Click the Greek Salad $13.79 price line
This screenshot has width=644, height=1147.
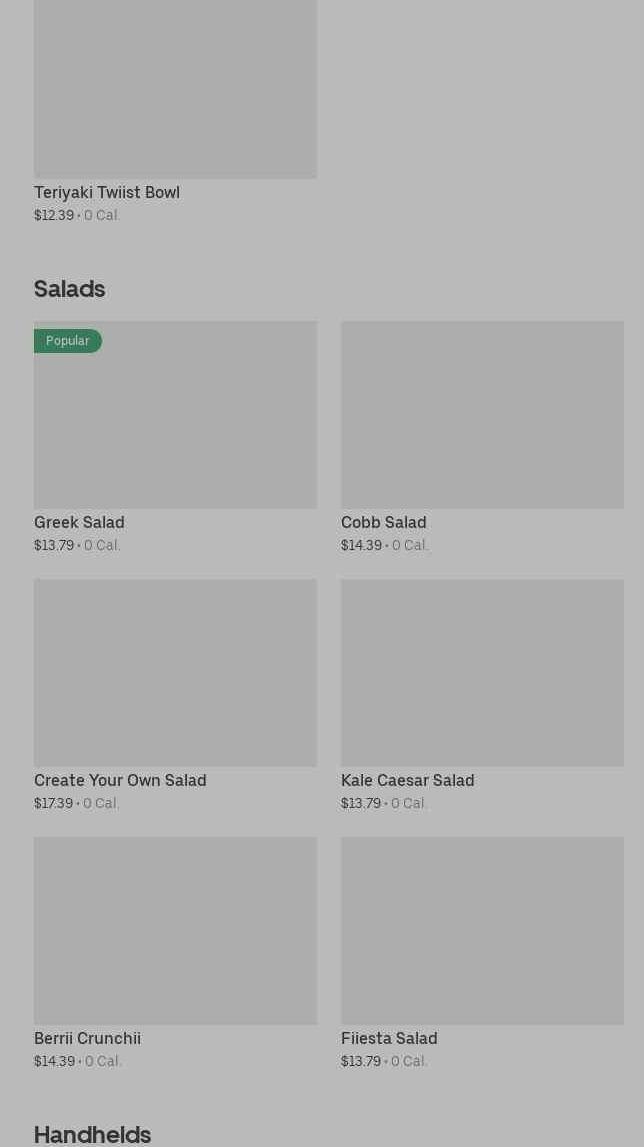(77, 545)
